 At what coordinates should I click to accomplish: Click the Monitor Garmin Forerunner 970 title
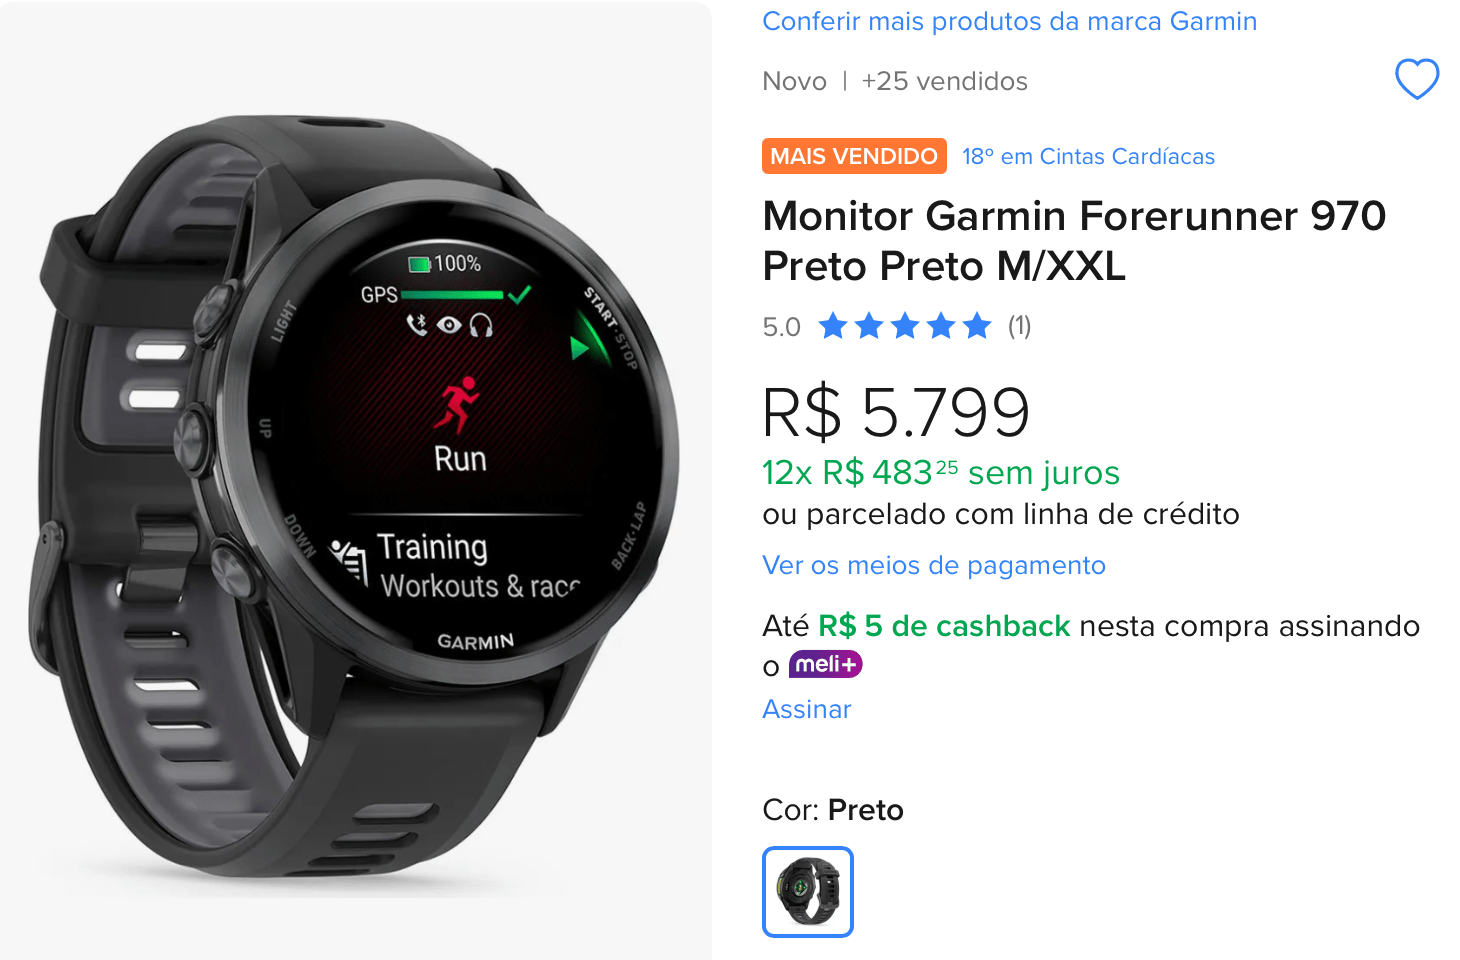(1074, 241)
